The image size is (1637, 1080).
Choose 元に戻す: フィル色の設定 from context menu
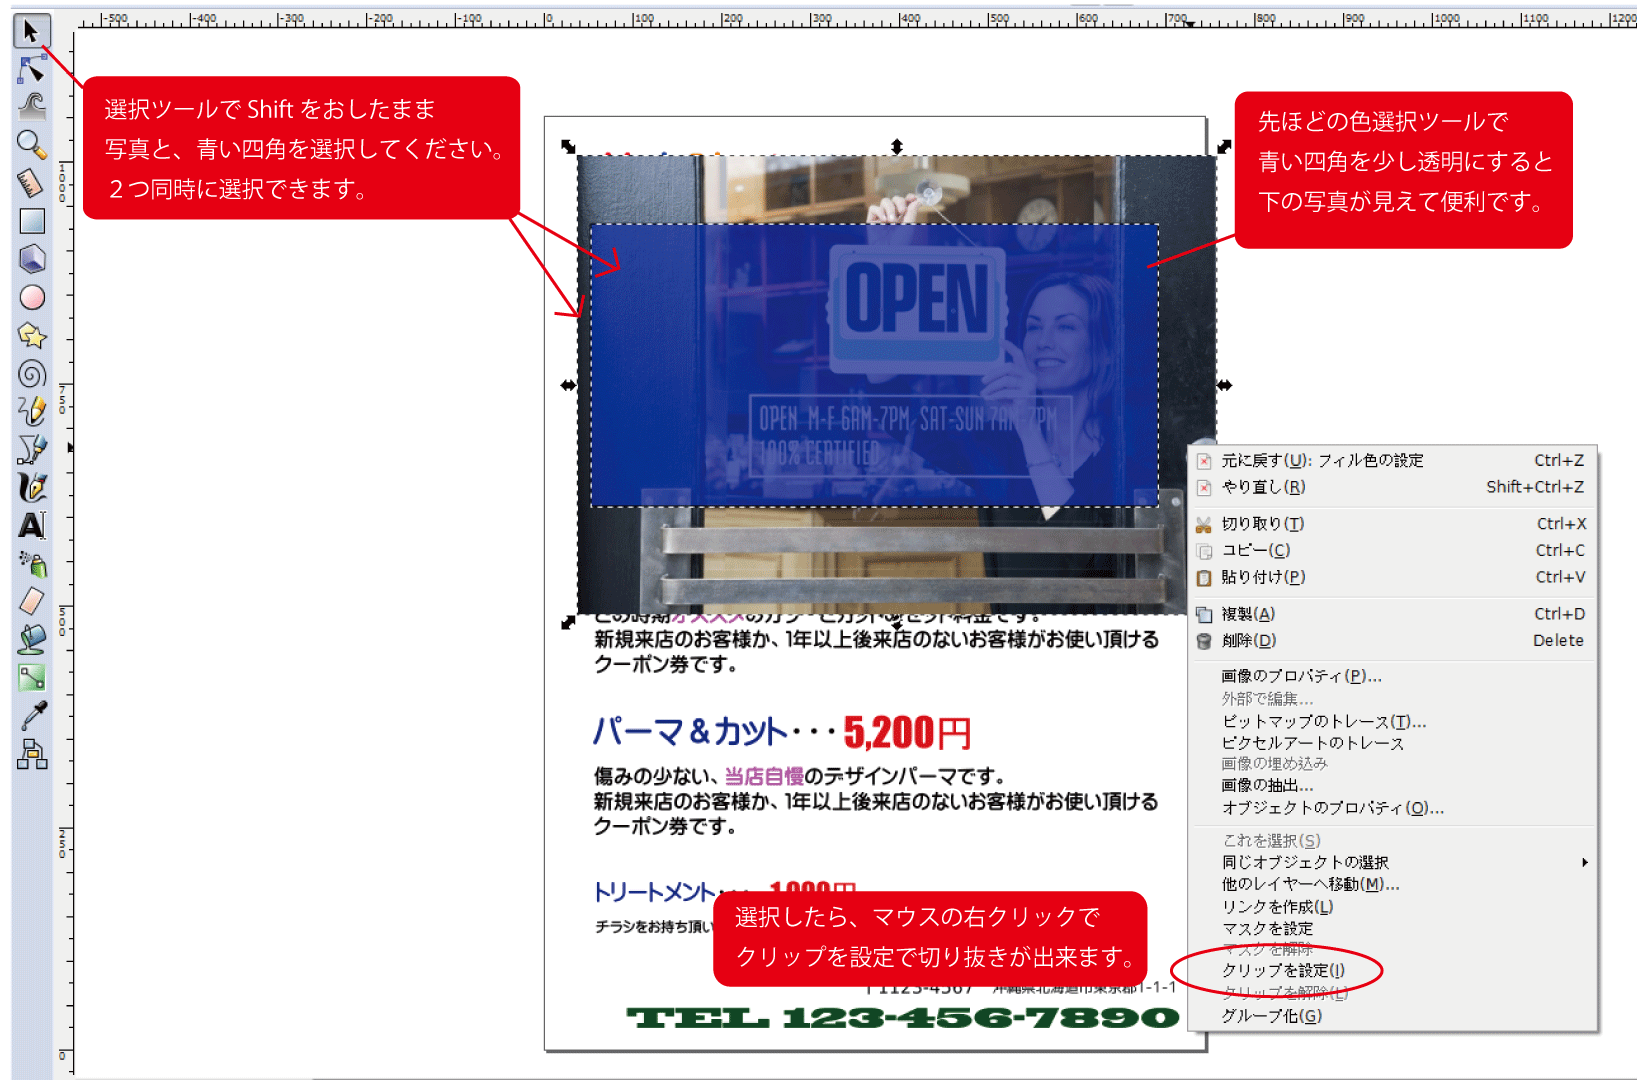1392,460
